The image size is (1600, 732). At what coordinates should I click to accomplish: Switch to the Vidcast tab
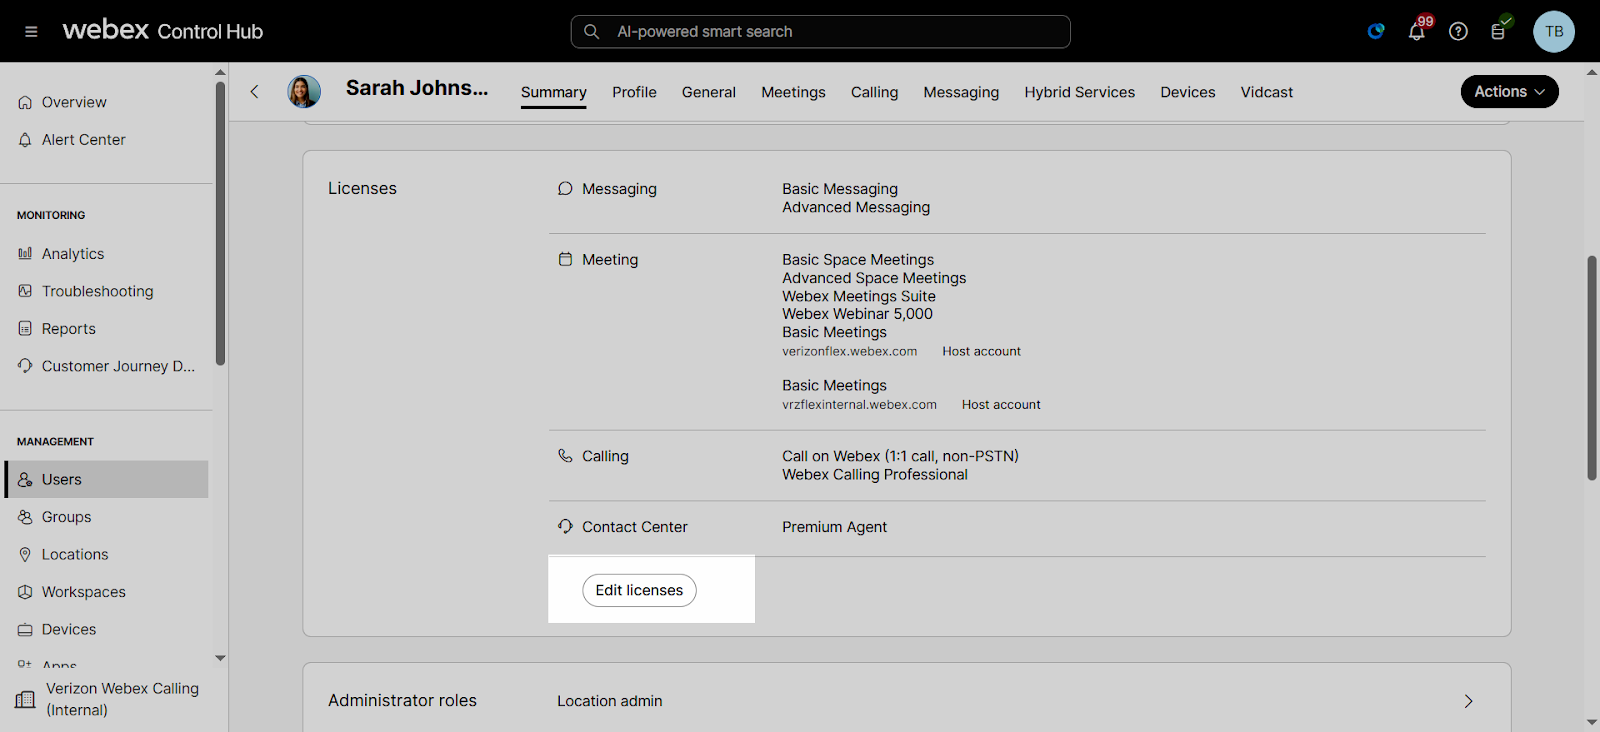pos(1267,92)
